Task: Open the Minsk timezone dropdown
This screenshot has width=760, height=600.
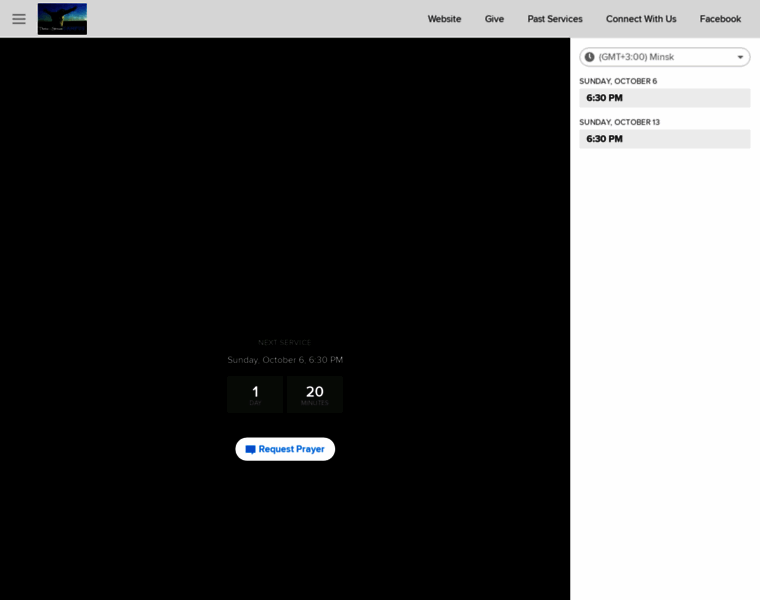Action: [665, 57]
